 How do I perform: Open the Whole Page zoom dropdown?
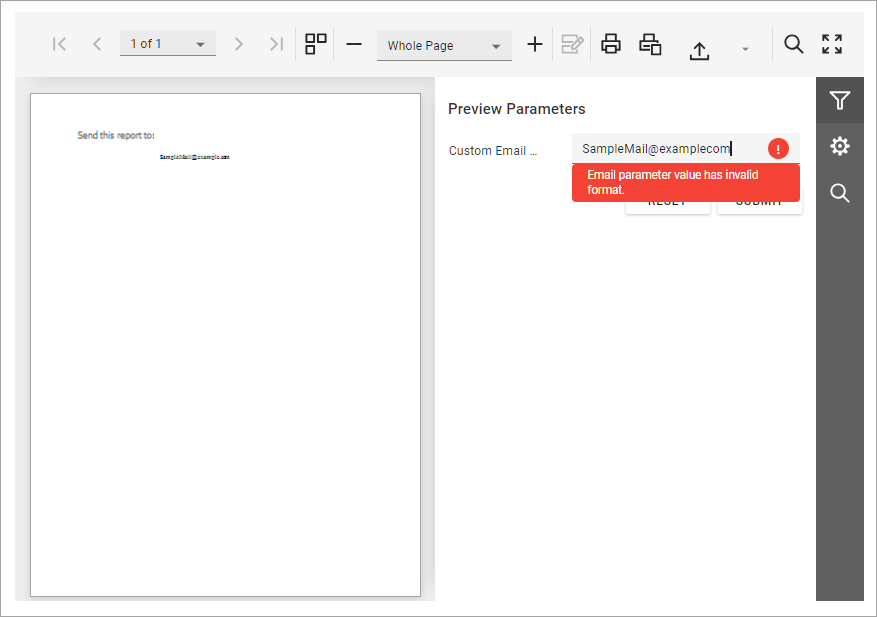pyautogui.click(x=444, y=45)
